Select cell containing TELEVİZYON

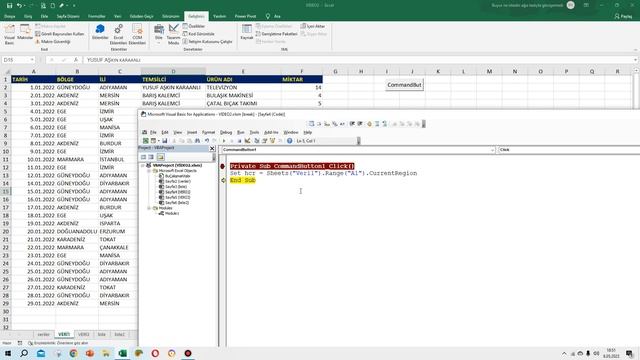(243, 87)
